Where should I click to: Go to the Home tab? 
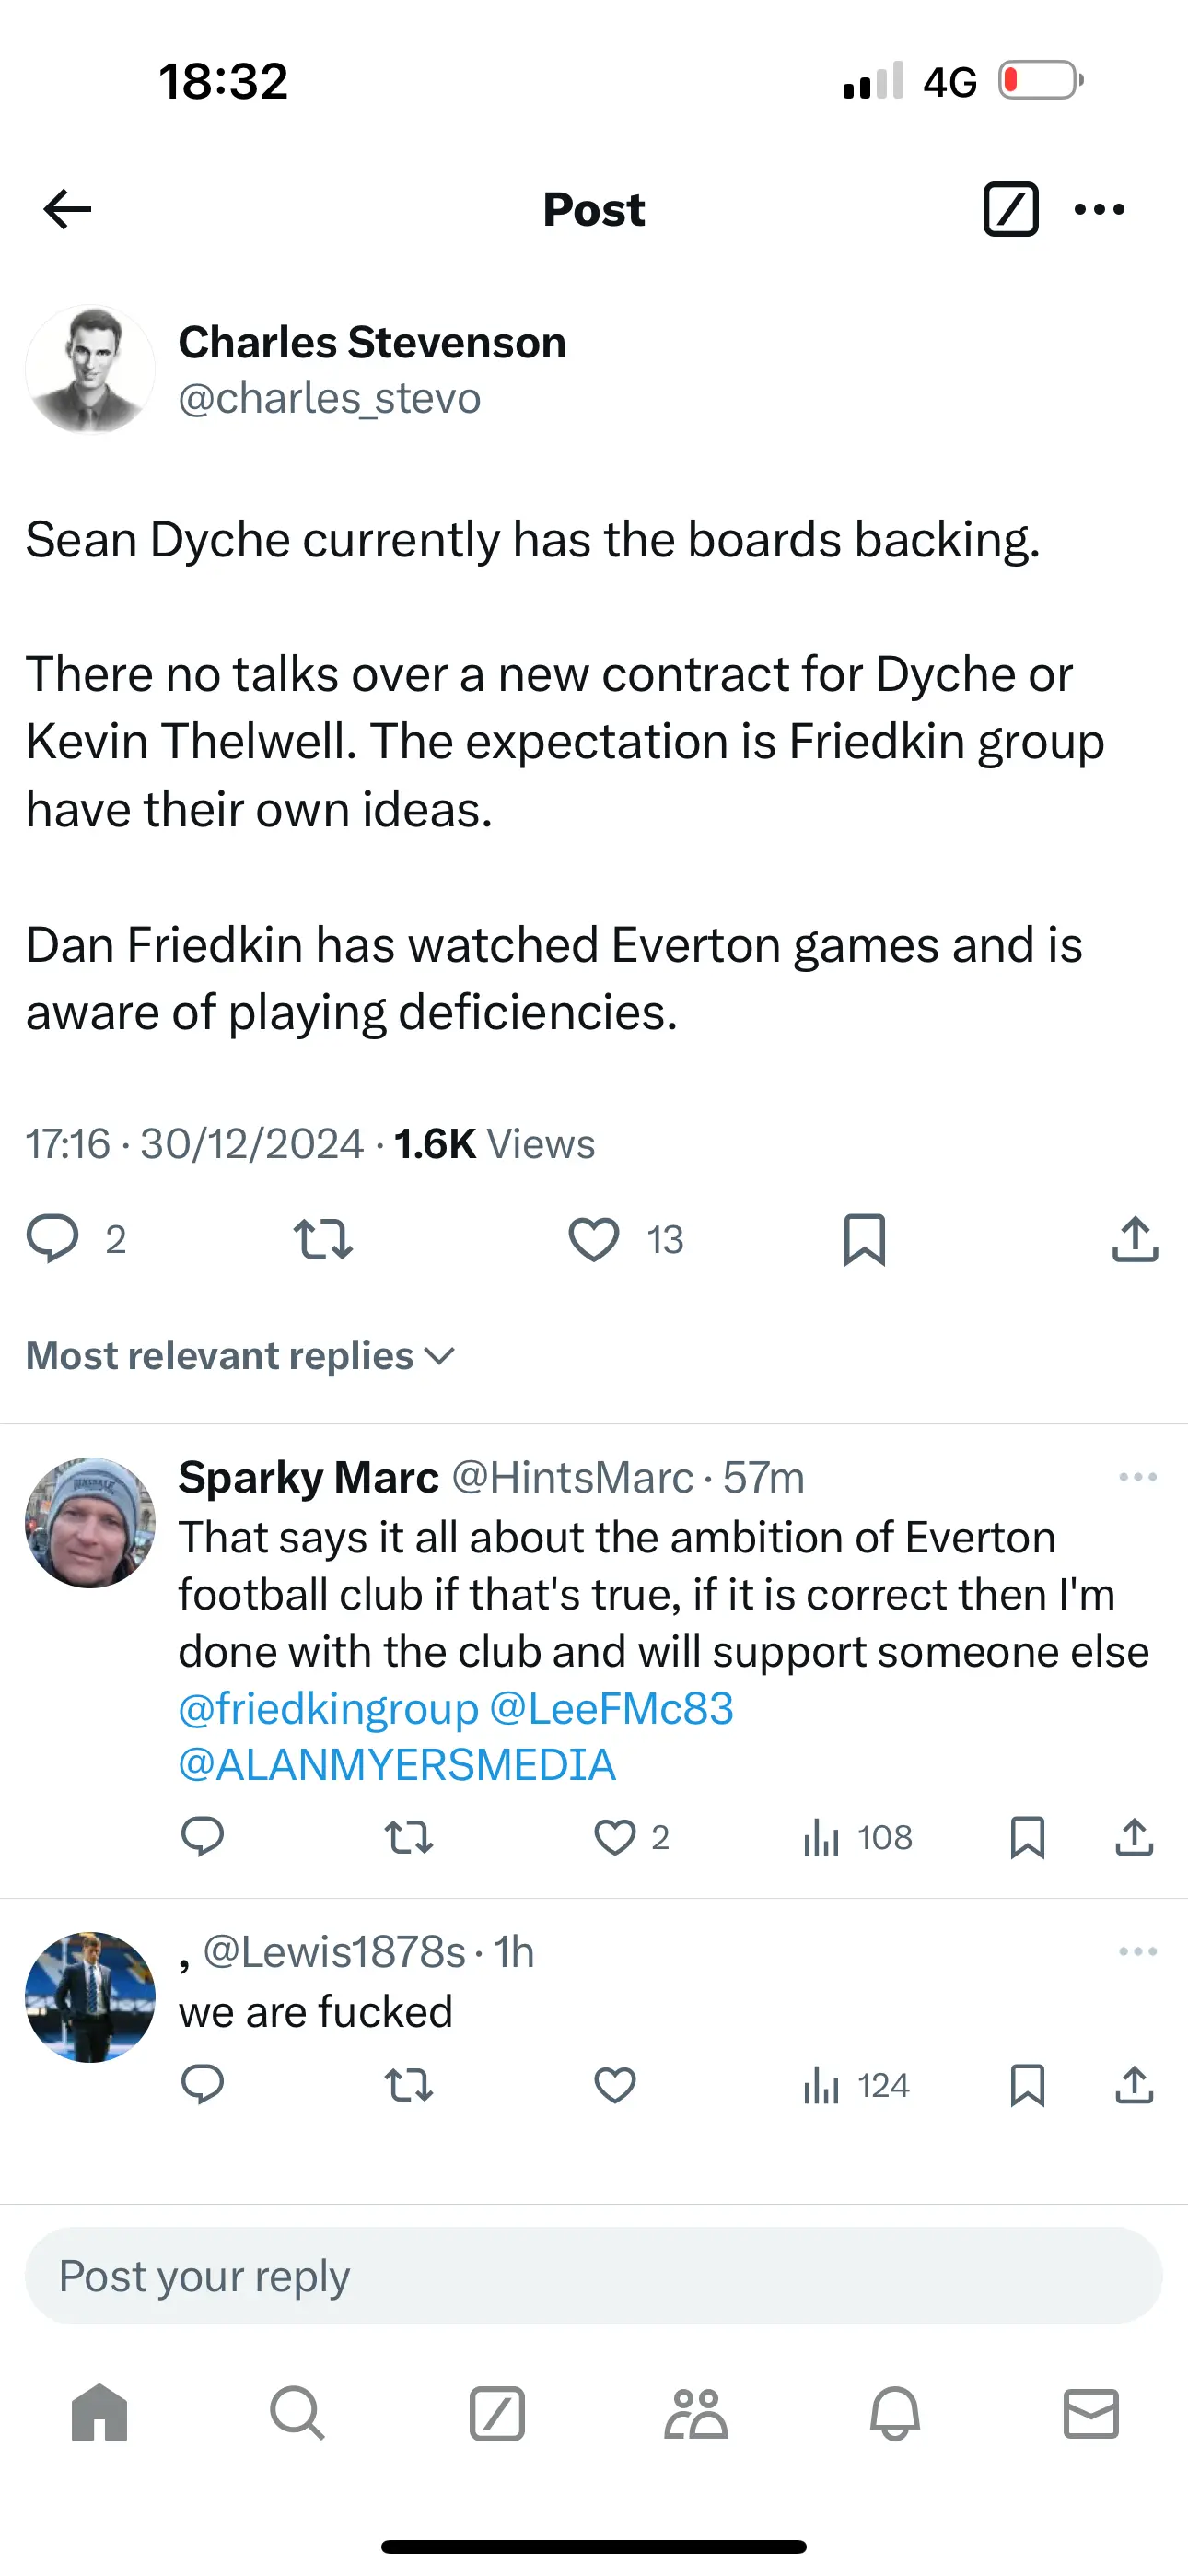(x=99, y=2413)
